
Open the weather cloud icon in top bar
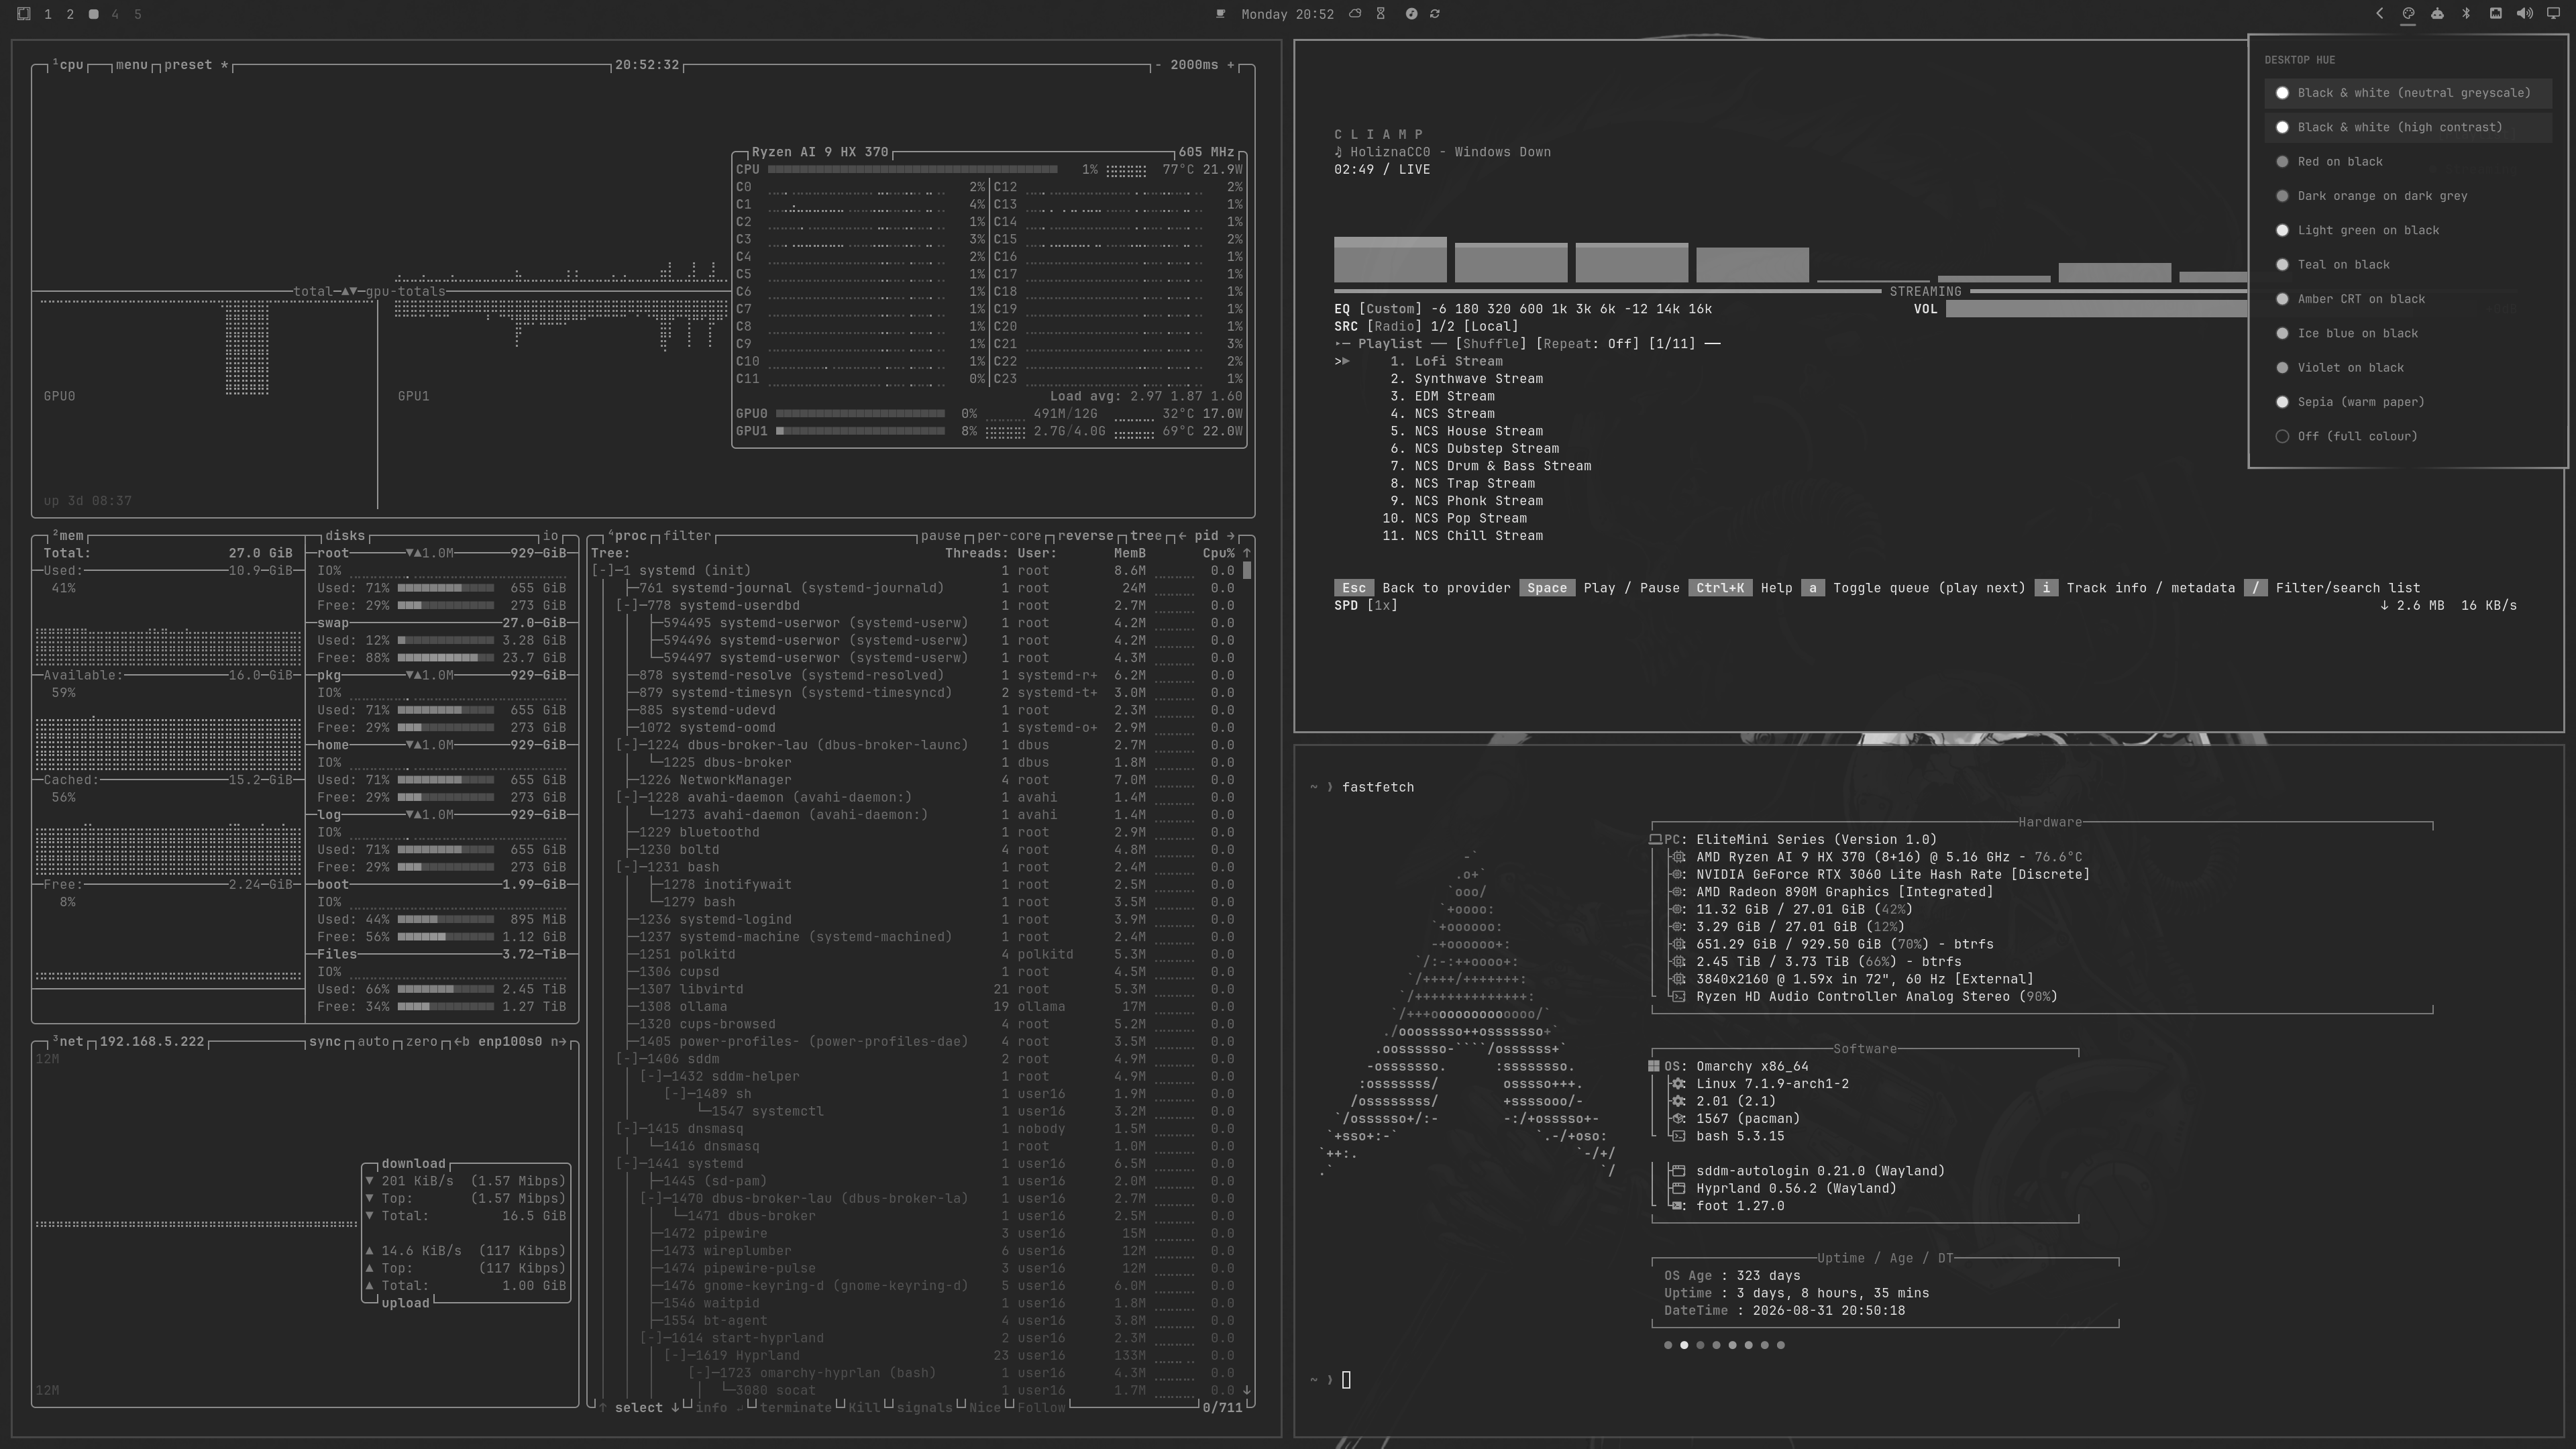1355,14
